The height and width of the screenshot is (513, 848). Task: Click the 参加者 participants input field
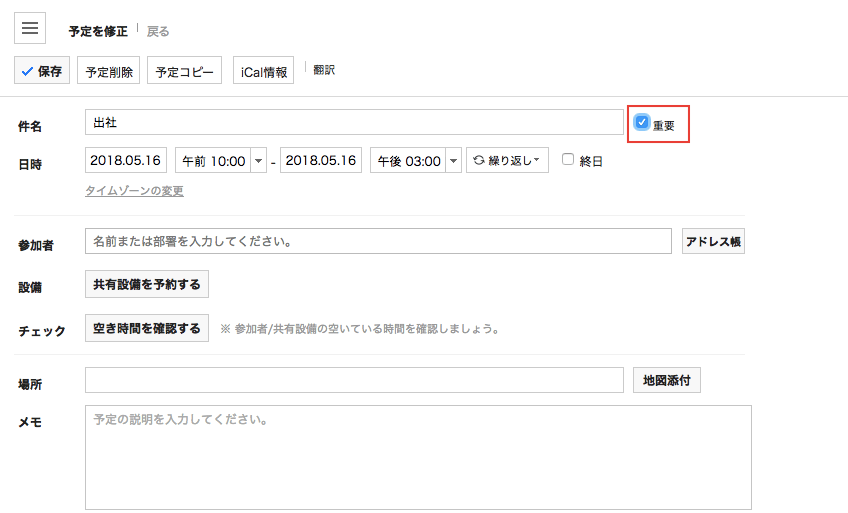tap(378, 241)
